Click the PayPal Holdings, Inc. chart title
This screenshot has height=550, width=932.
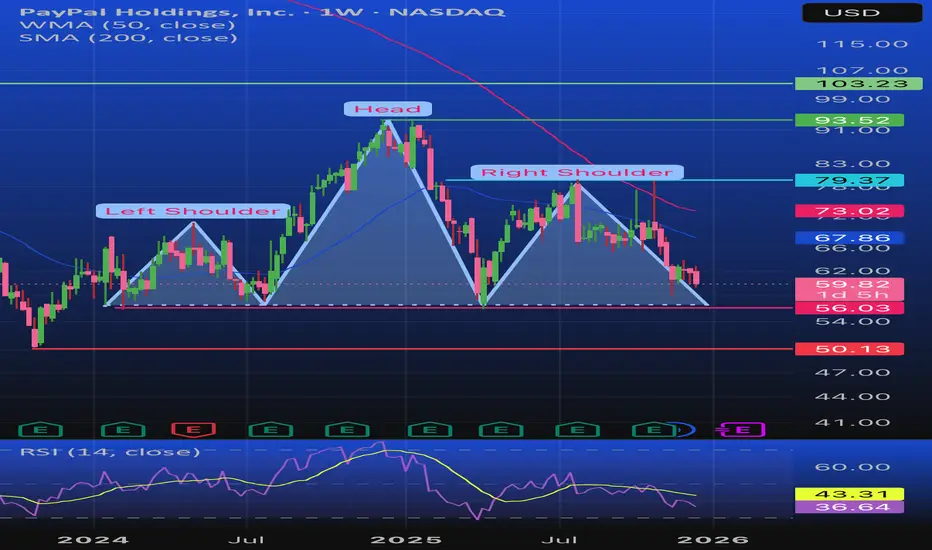coord(262,11)
